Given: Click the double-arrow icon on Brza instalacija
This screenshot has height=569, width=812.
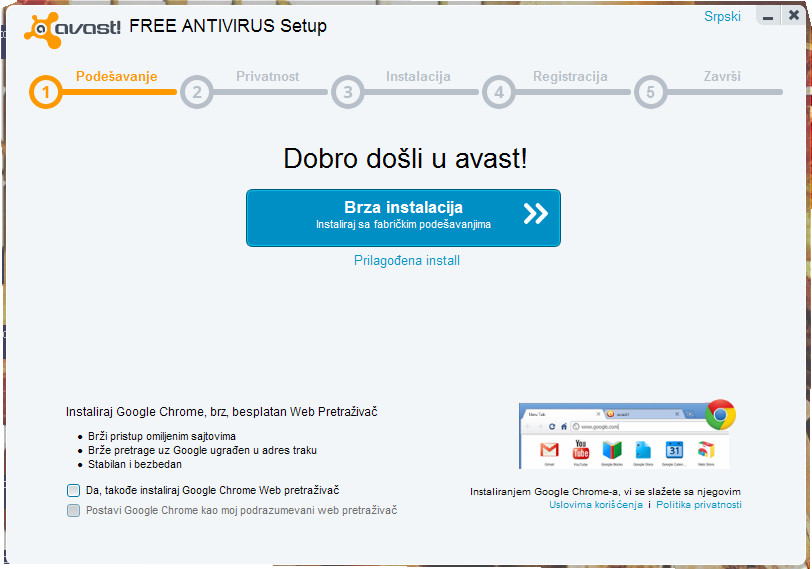Looking at the screenshot, I should [535, 213].
